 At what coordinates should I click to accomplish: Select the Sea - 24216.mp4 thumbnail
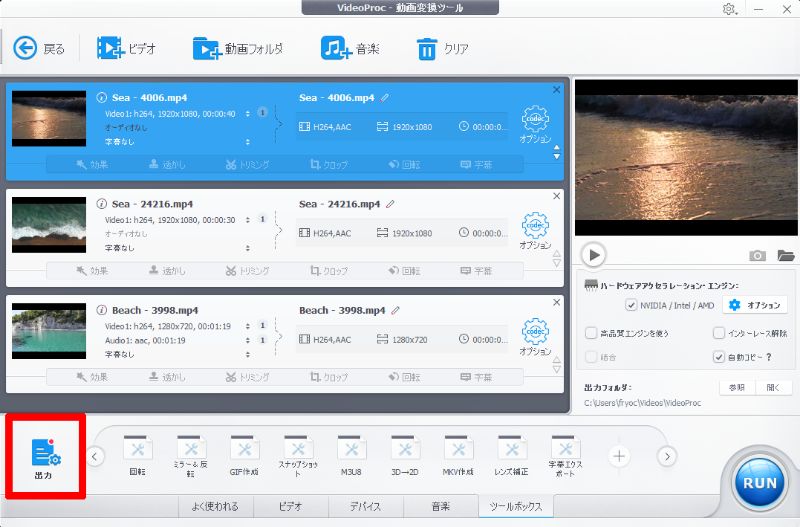[x=49, y=225]
